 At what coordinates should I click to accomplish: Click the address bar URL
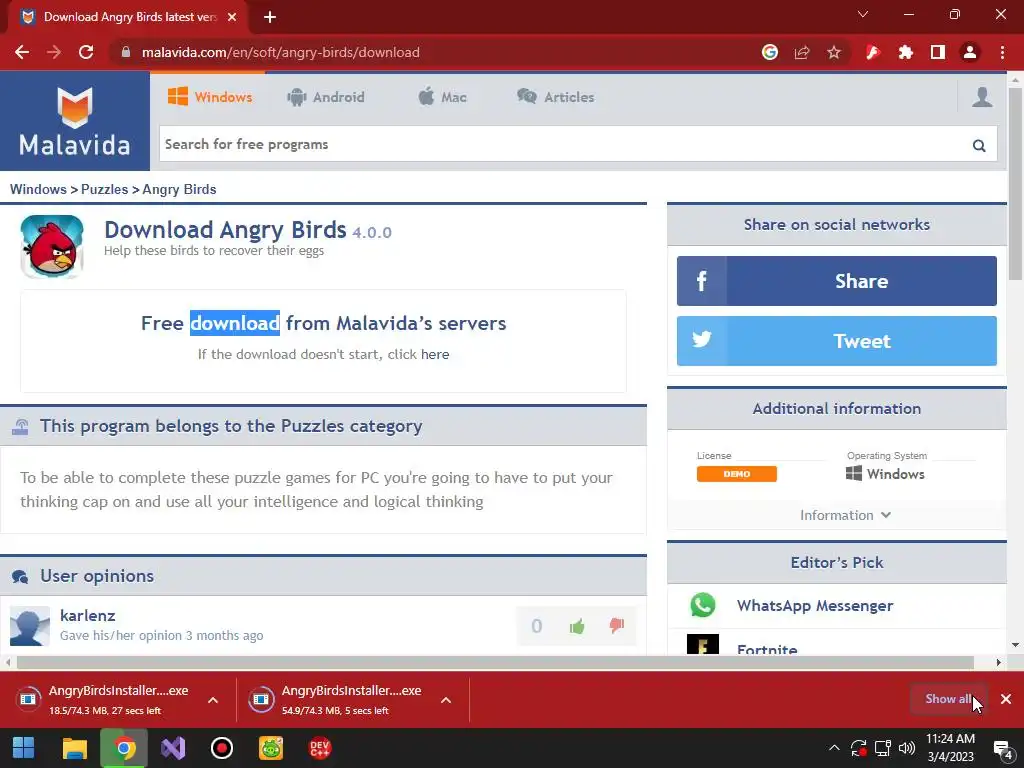click(x=281, y=52)
